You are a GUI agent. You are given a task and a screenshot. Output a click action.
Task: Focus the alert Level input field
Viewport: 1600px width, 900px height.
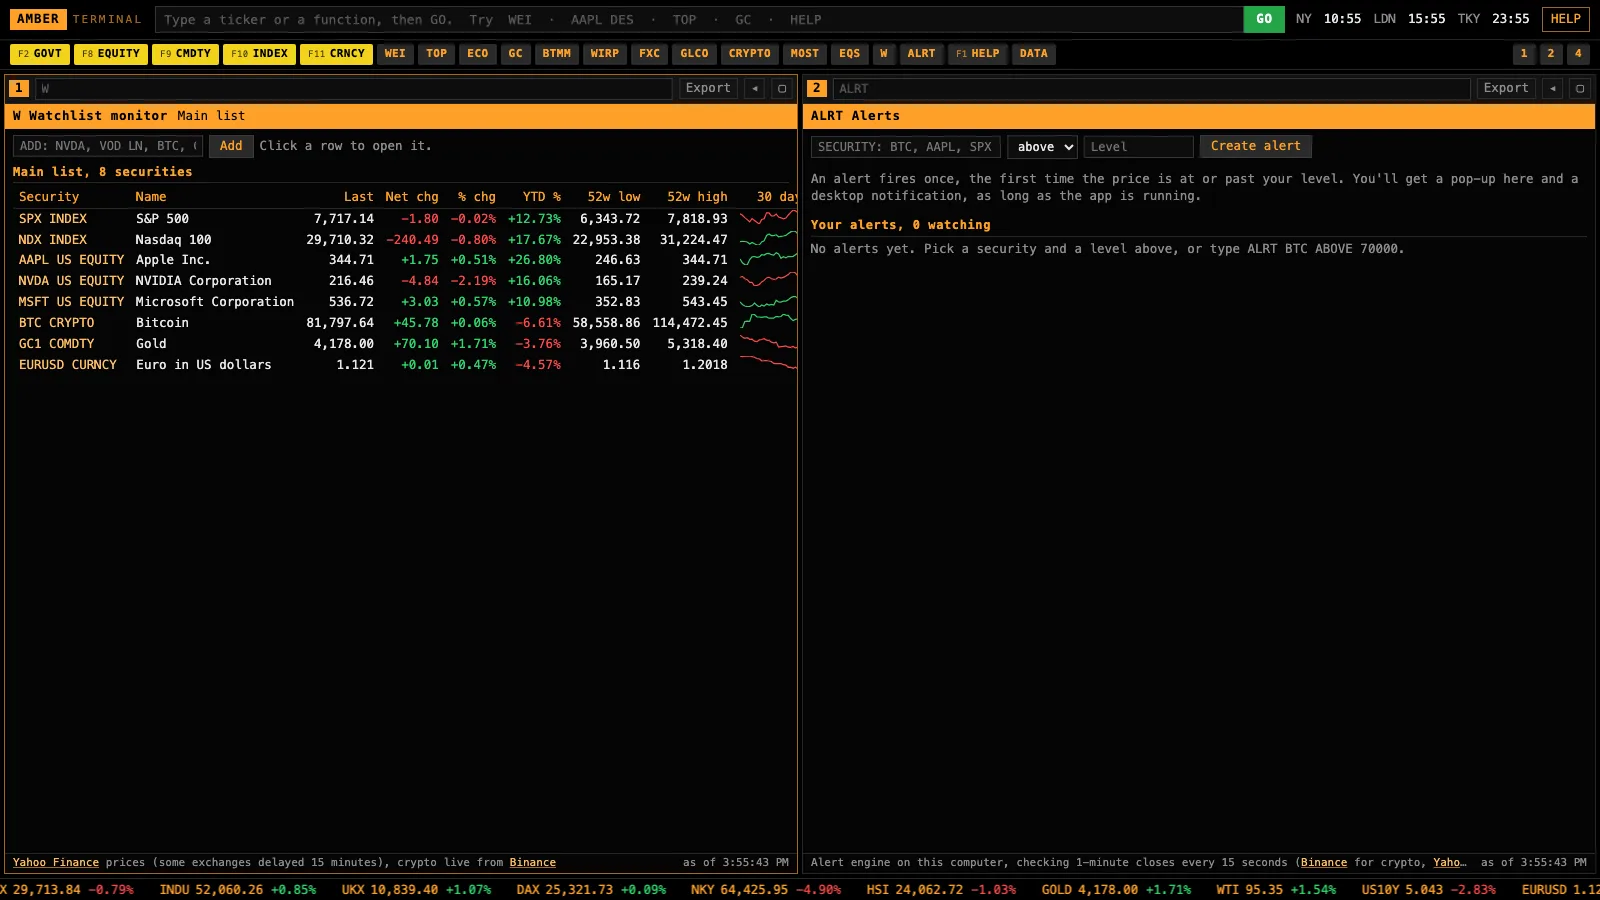click(1139, 146)
